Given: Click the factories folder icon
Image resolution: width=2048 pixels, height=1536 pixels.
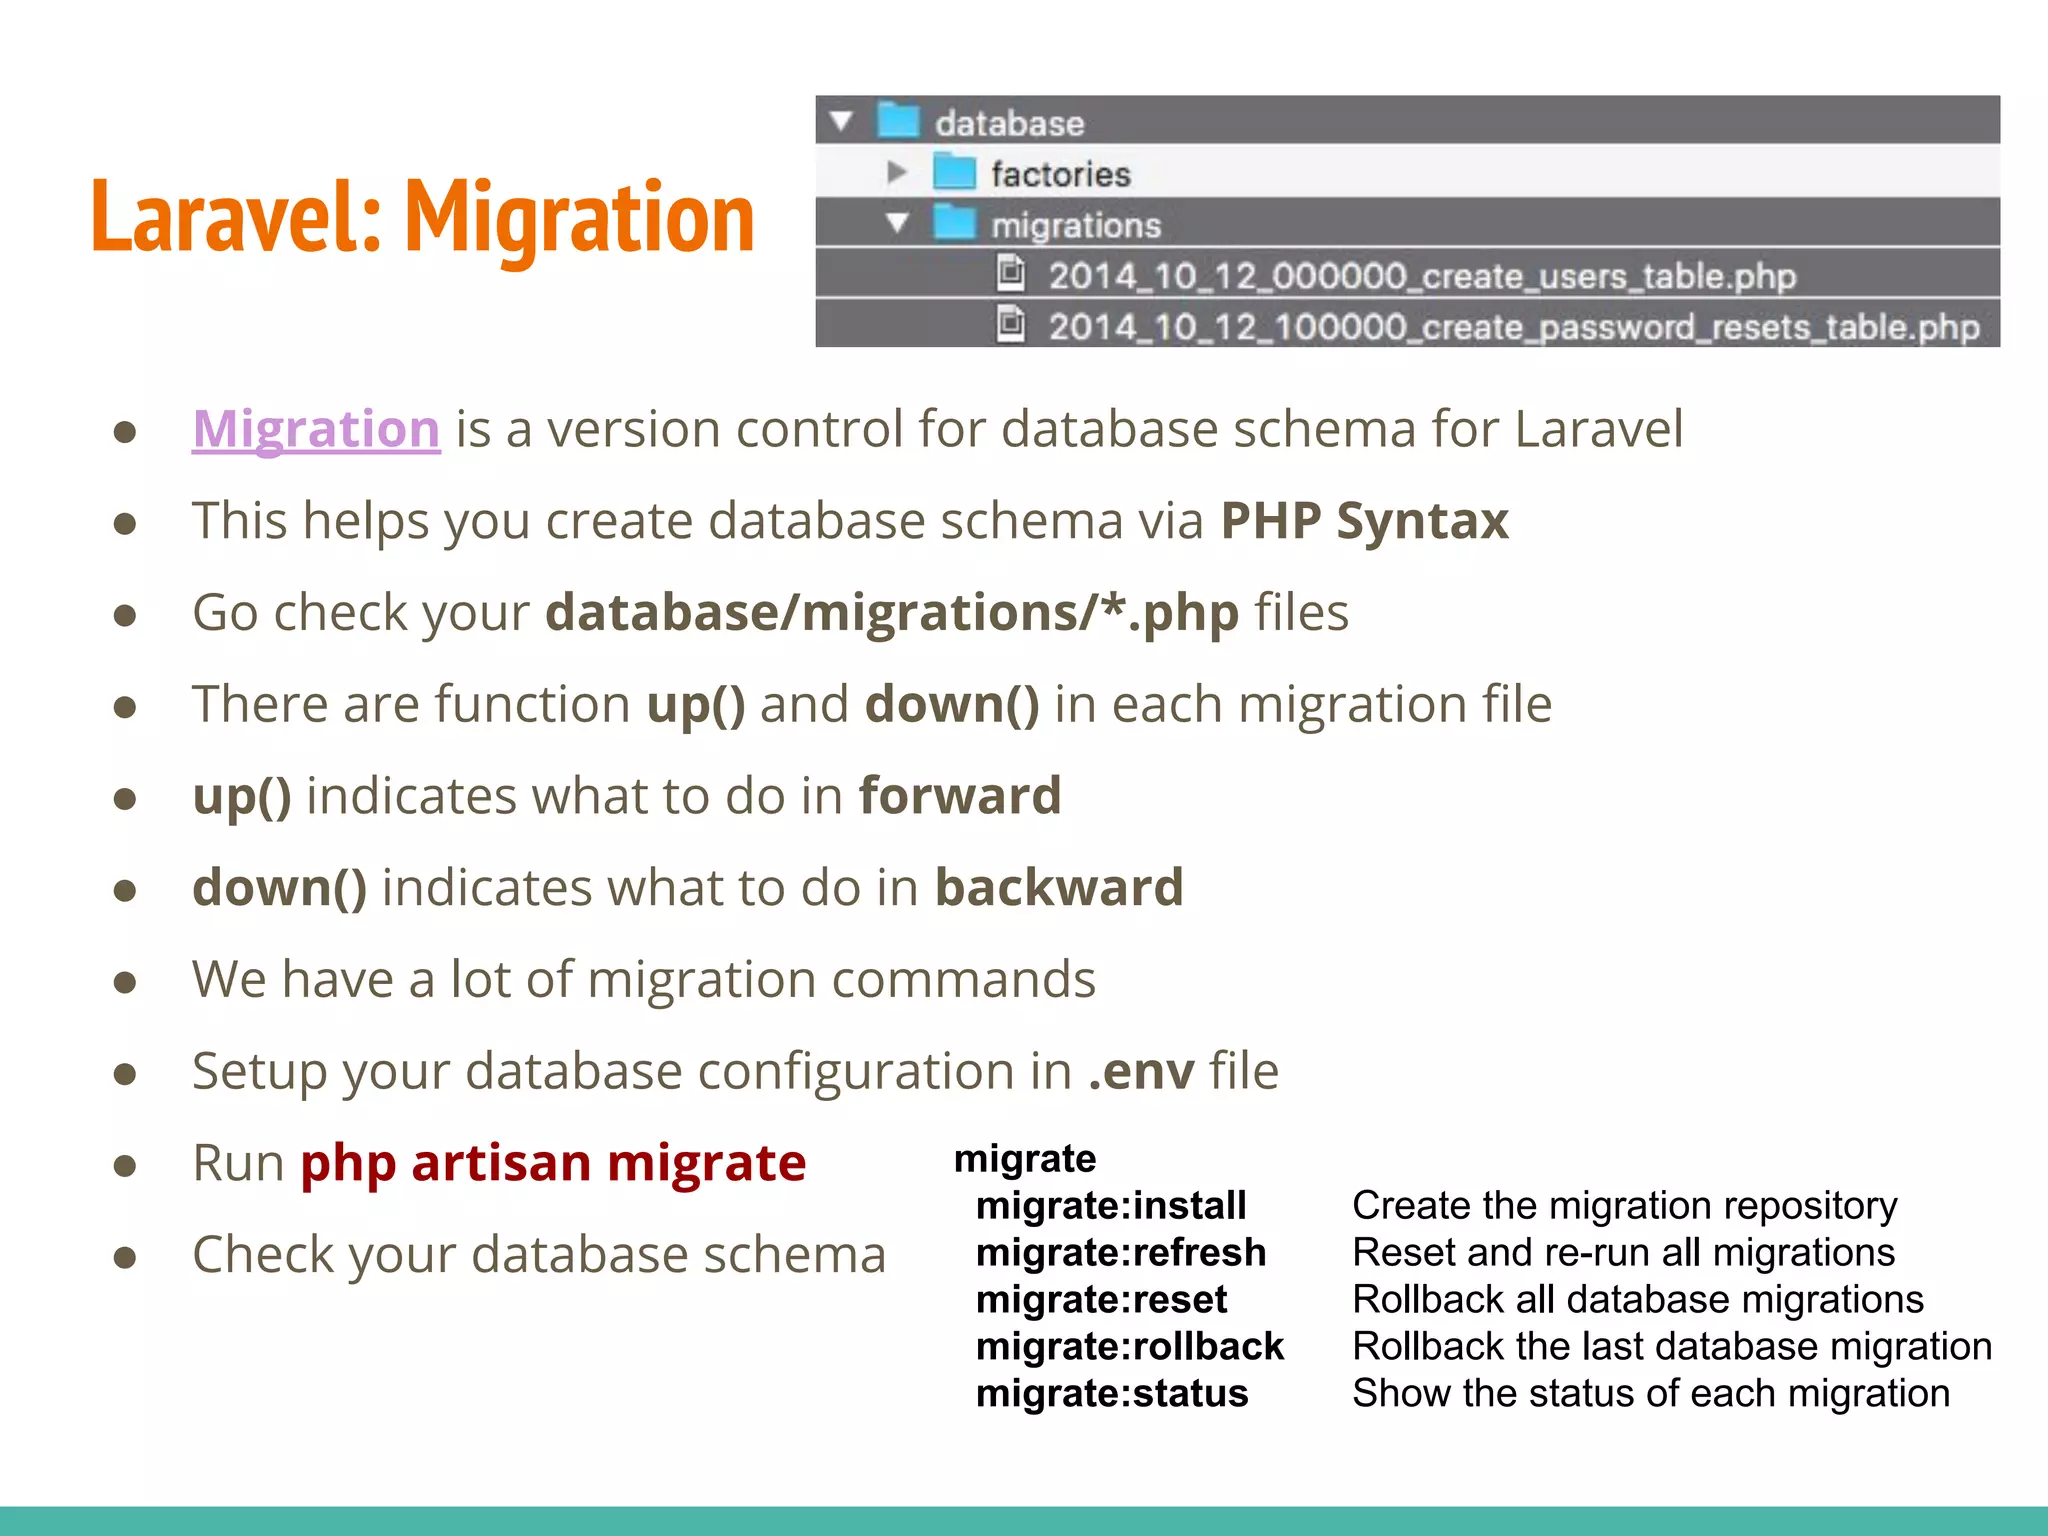Looking at the screenshot, I should (x=954, y=172).
